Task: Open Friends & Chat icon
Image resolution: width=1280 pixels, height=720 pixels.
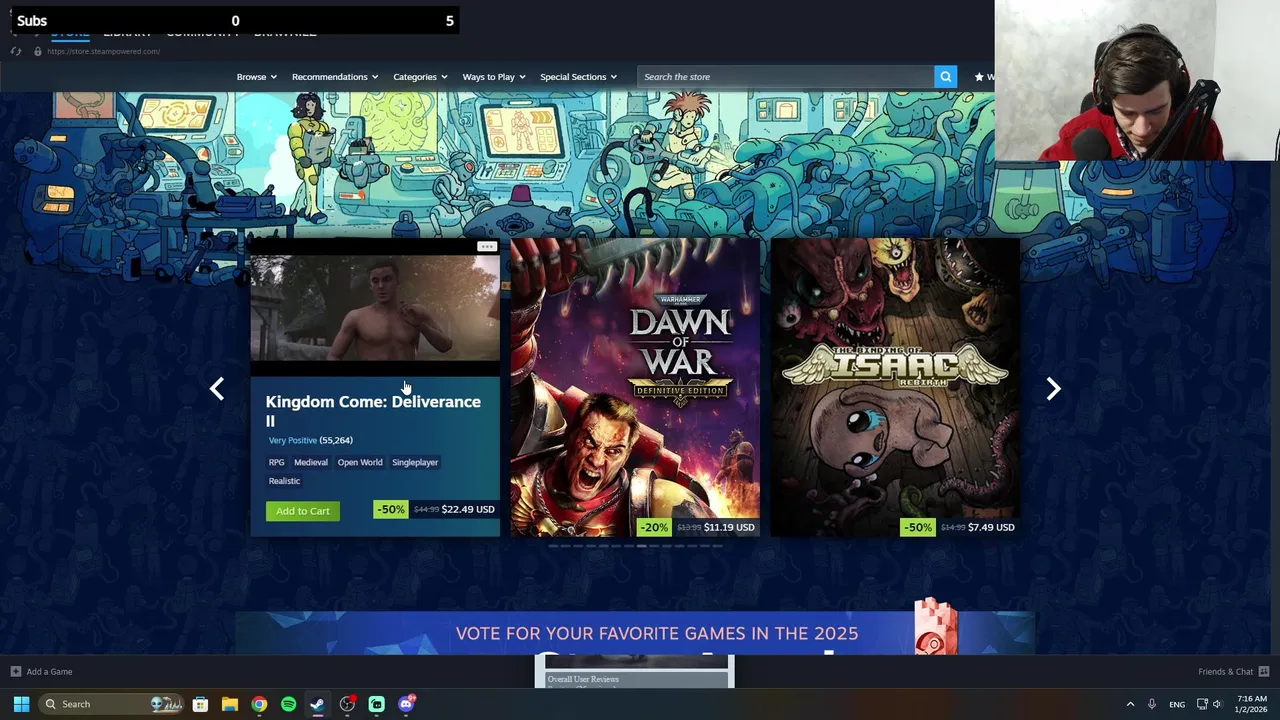Action: 1264,671
